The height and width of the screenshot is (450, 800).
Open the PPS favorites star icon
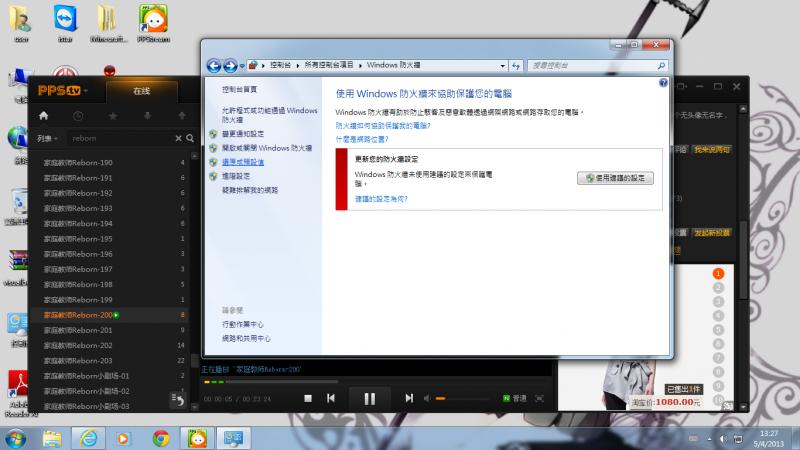pos(113,116)
